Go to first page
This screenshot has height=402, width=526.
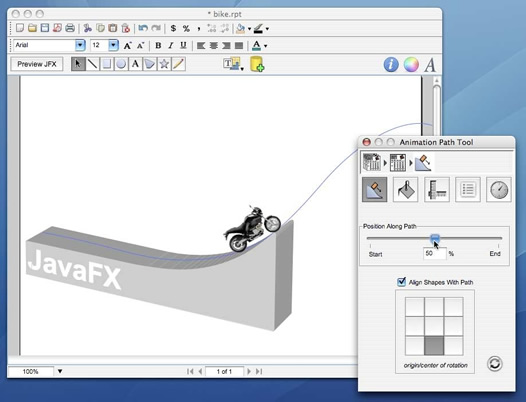tap(190, 371)
